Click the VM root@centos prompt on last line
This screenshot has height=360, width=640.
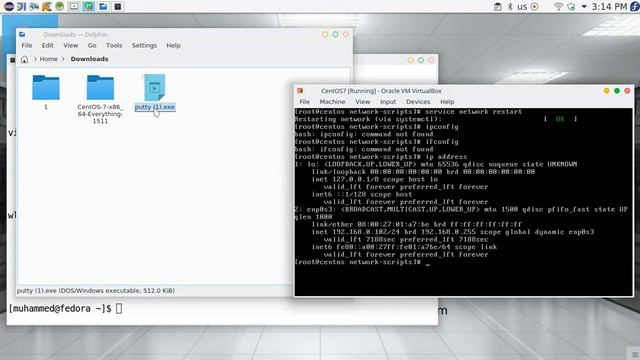(x=358, y=262)
